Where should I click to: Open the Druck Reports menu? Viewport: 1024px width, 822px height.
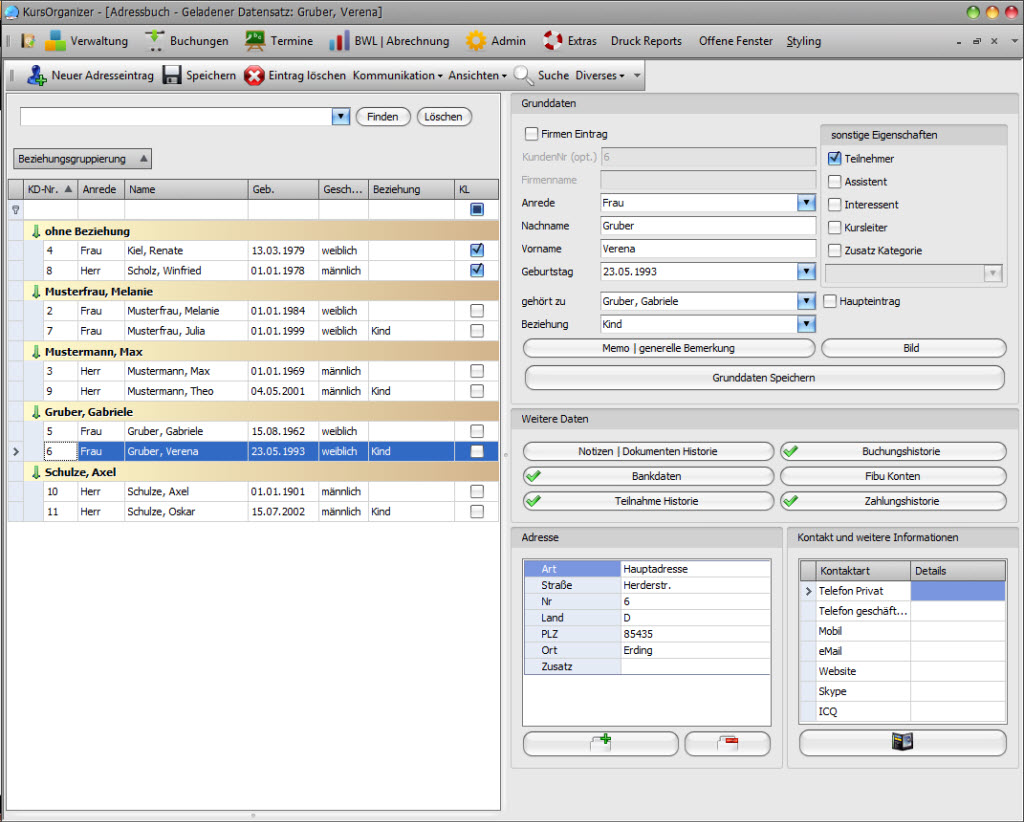point(646,41)
